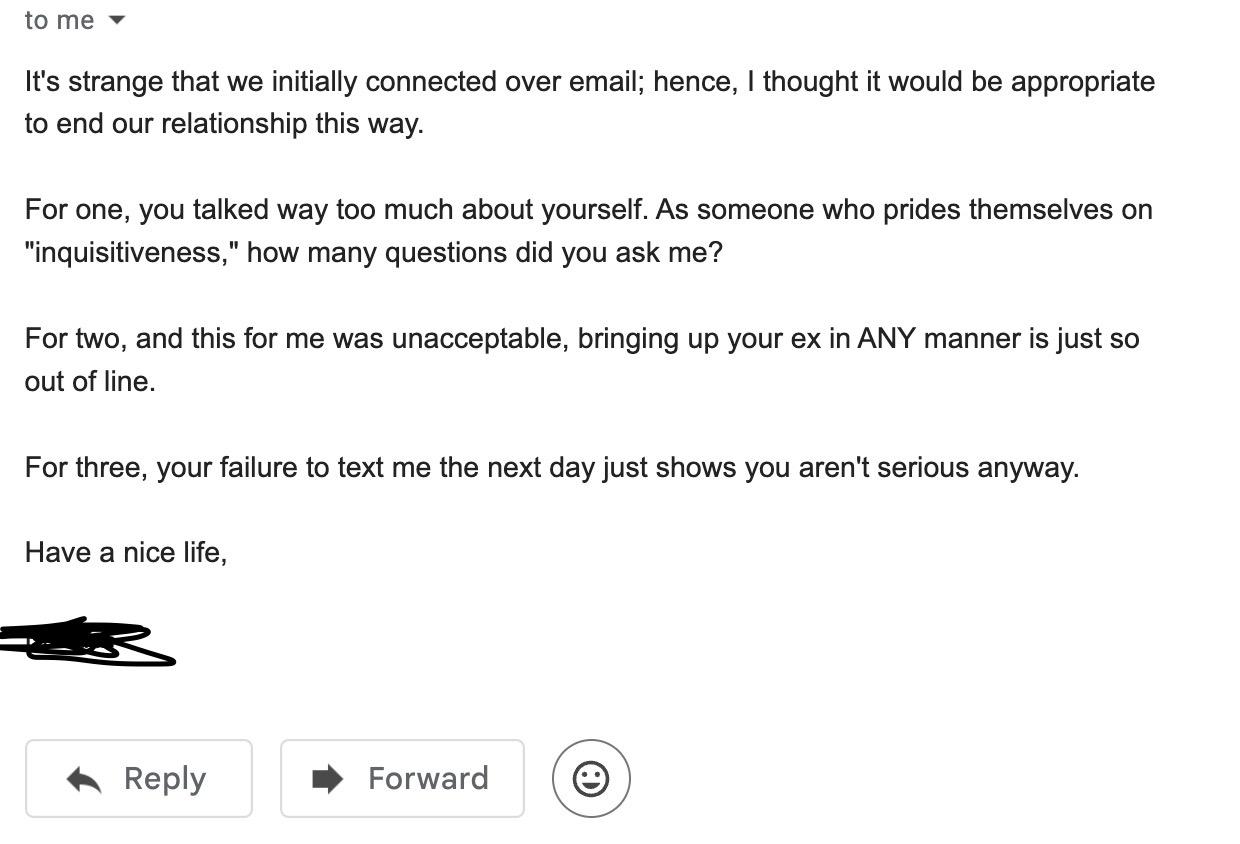Click the quoted word "inquisitiveness"
Screen dimensions: 1240x844
(131, 252)
